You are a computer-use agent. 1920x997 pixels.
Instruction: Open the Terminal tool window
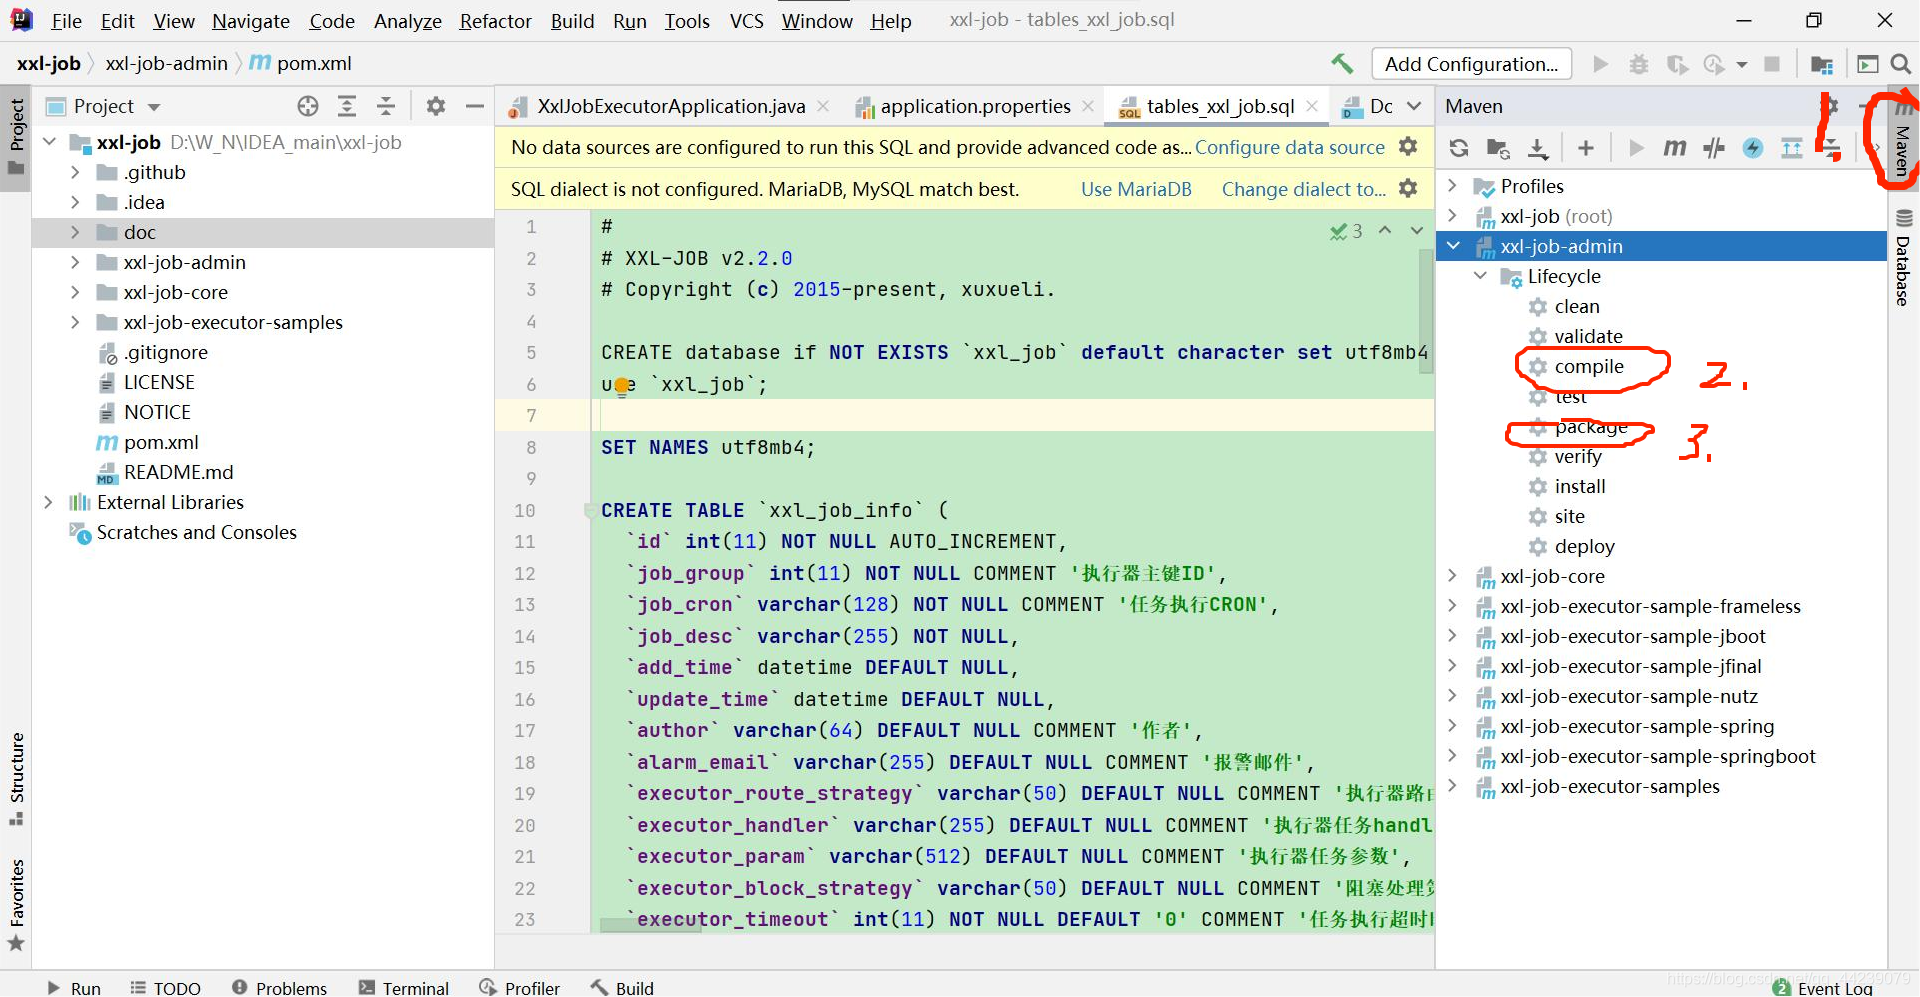point(404,987)
